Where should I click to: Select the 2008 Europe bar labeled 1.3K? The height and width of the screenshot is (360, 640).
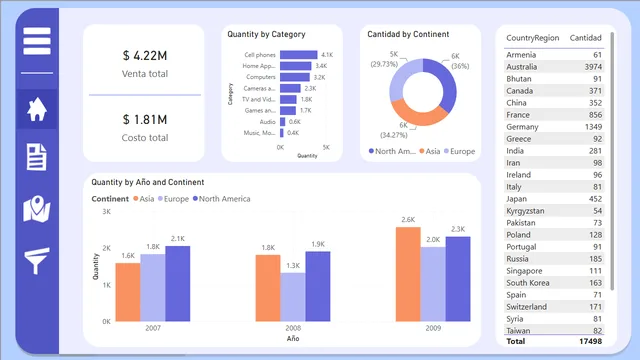coord(293,297)
